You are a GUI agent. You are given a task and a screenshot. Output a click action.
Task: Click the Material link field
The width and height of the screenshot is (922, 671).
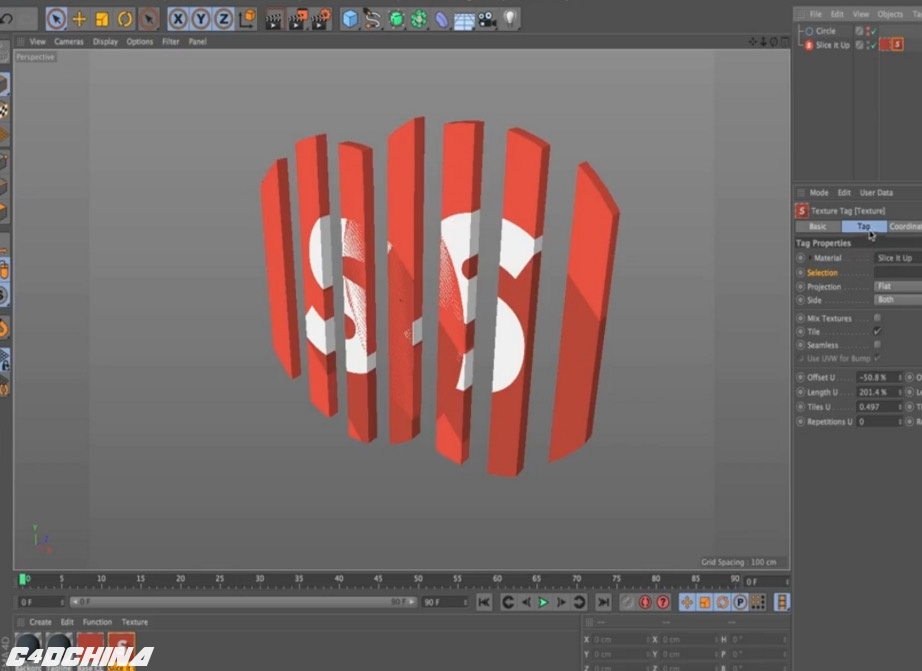pos(898,258)
